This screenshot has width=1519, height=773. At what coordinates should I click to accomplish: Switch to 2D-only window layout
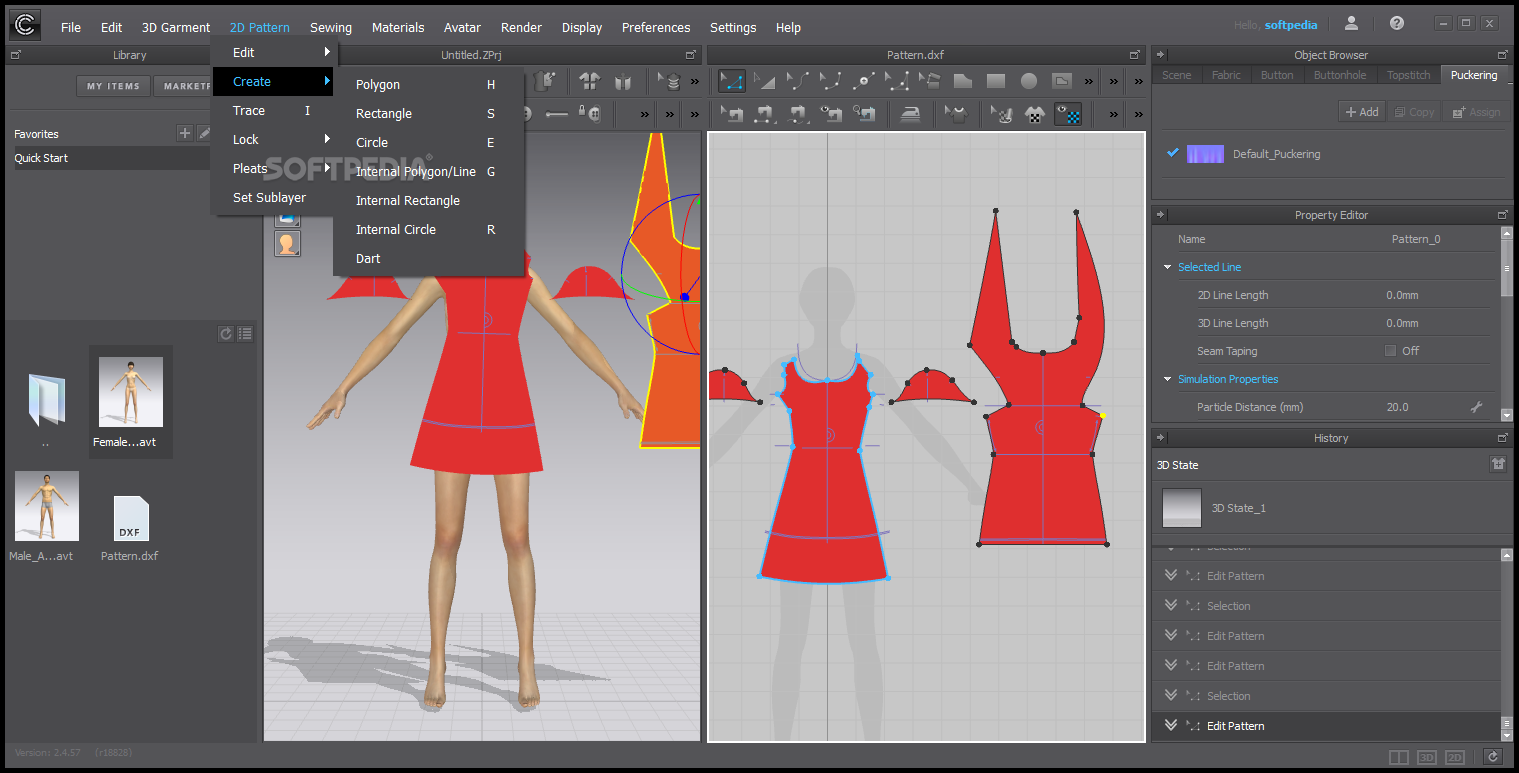click(x=1456, y=758)
